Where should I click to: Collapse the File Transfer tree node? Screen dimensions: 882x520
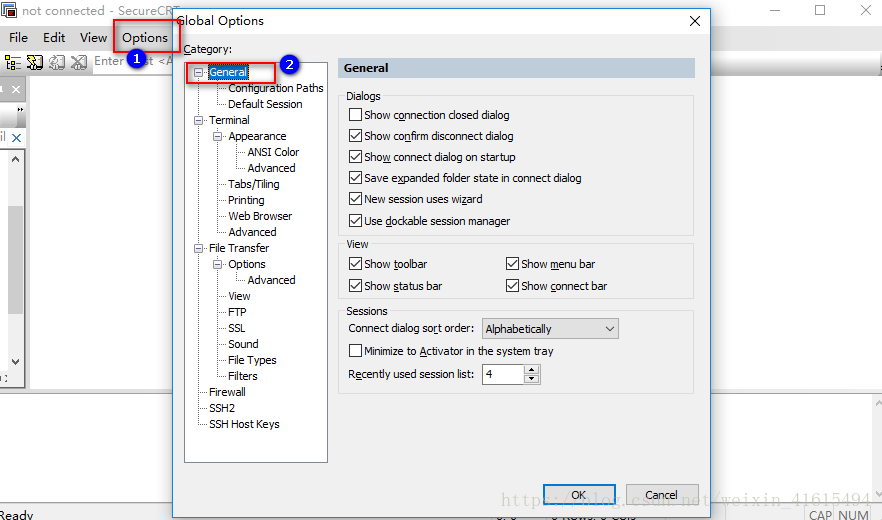pyautogui.click(x=198, y=248)
